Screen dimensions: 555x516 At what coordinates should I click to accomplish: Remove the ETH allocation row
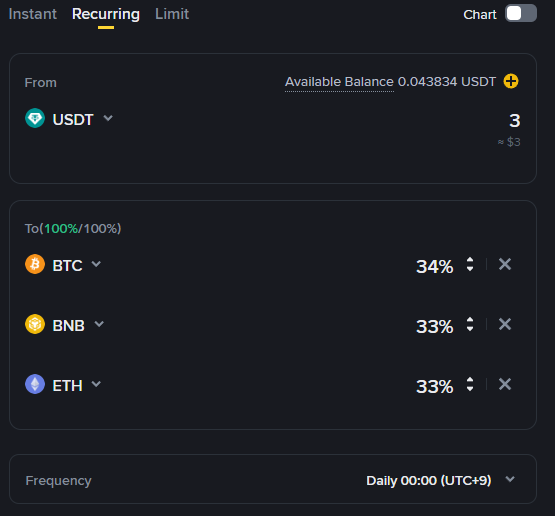[505, 384]
